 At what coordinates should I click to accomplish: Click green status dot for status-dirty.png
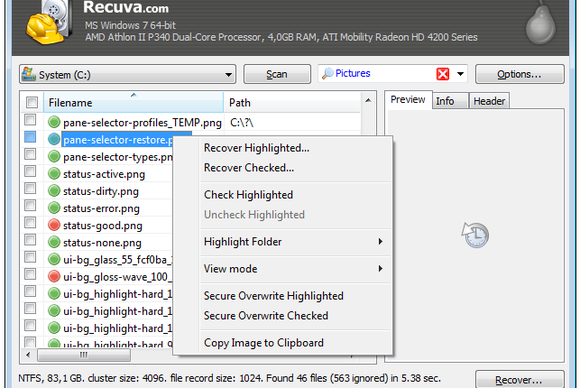(54, 190)
